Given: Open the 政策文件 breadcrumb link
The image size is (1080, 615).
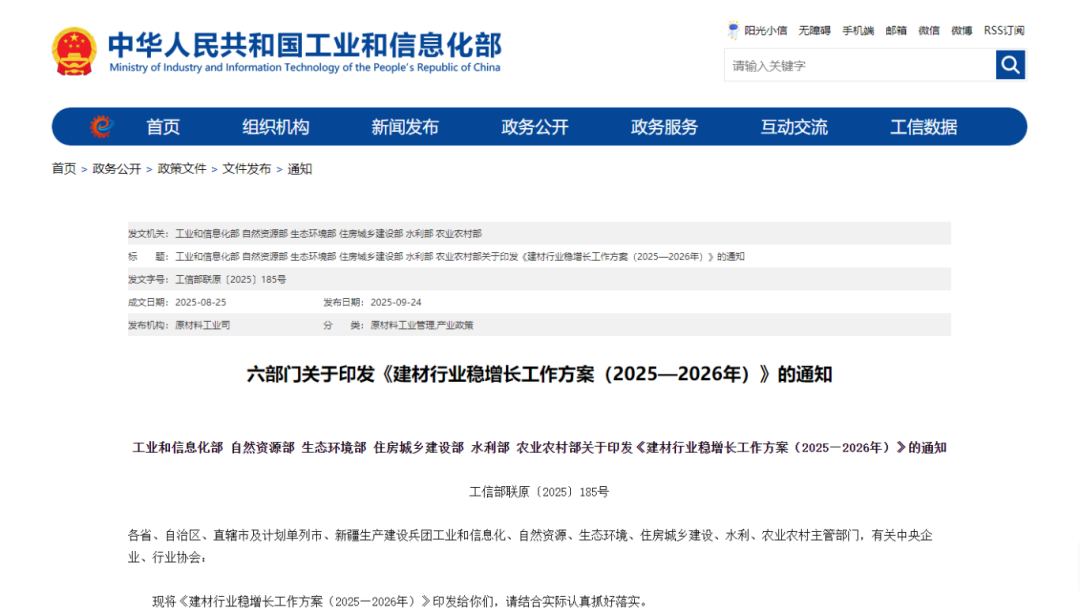Looking at the screenshot, I should point(180,169).
